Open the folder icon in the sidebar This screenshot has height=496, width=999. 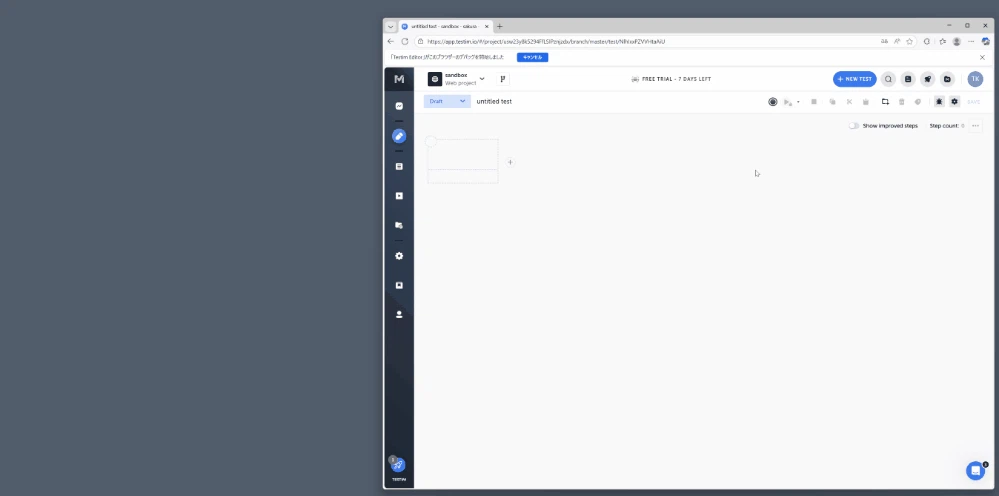tap(399, 225)
